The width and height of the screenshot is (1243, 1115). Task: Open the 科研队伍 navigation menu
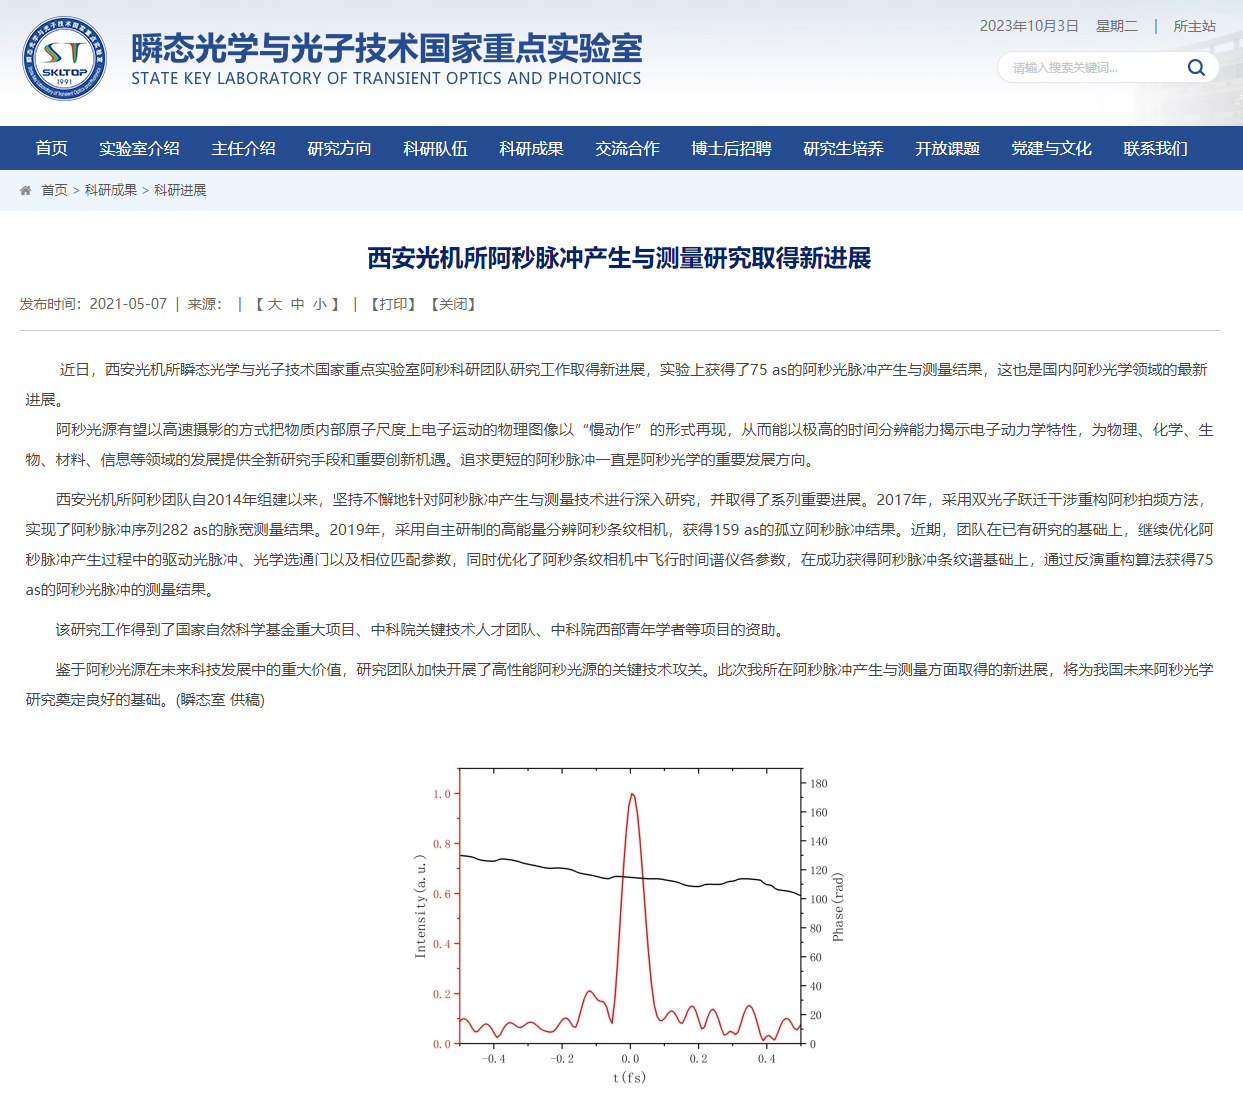click(x=436, y=148)
